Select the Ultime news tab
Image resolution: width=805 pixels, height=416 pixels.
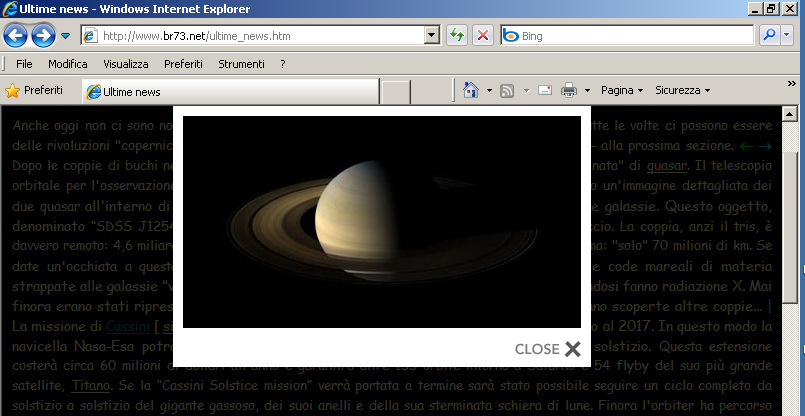231,92
